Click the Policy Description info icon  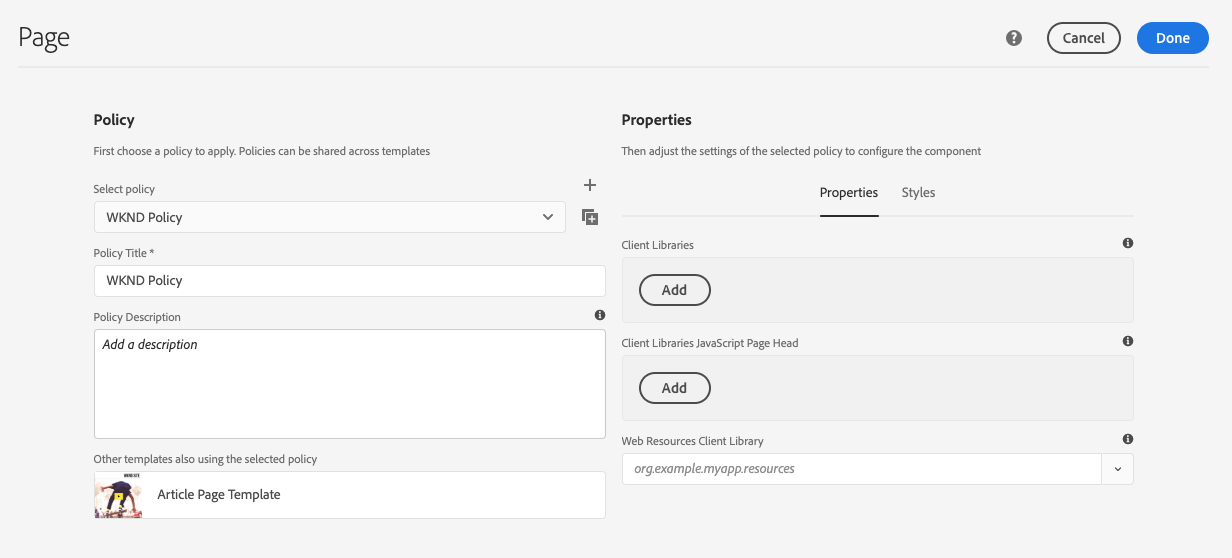[x=600, y=315]
